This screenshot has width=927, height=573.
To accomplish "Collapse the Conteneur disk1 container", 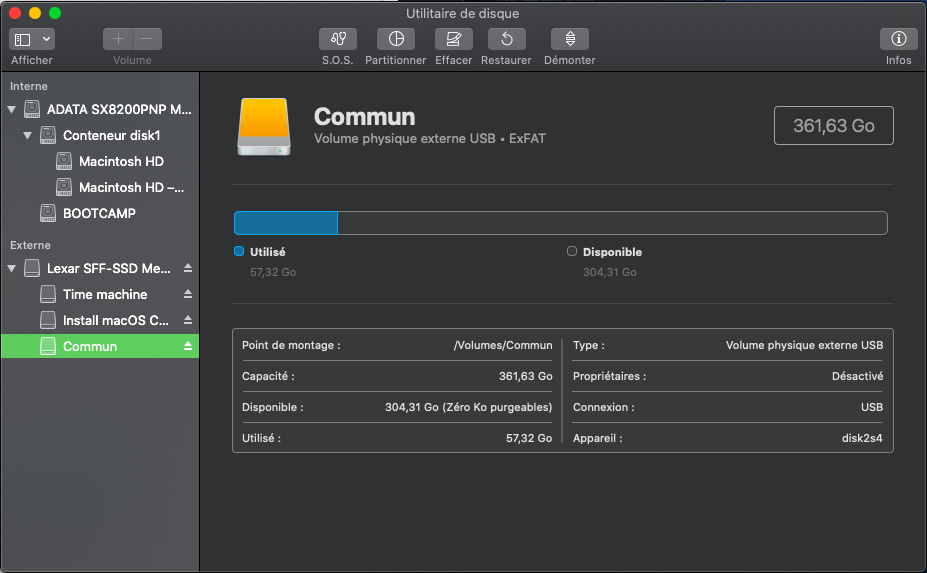I will pyautogui.click(x=28, y=135).
